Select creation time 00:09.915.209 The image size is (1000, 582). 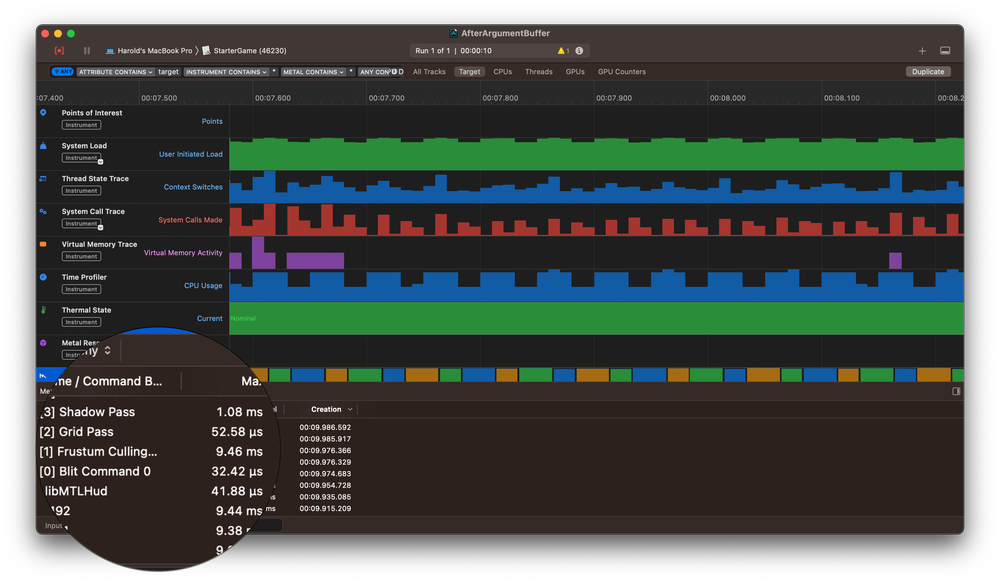coord(325,508)
